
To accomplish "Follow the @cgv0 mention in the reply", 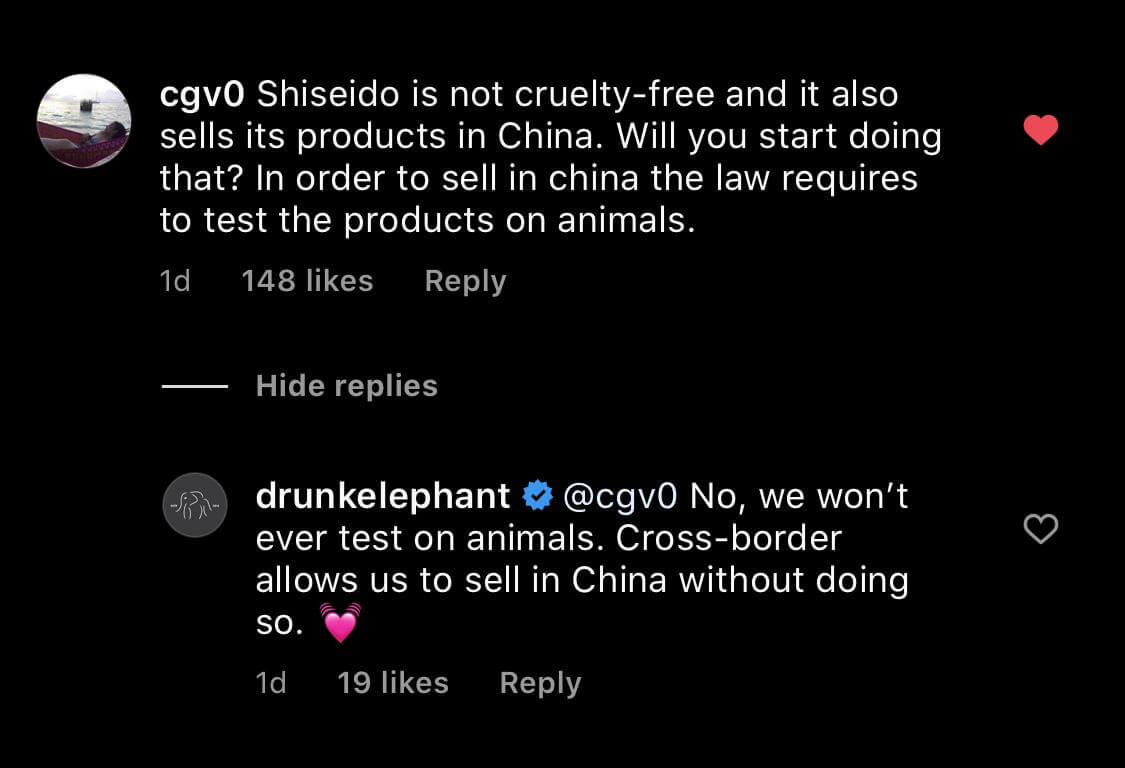I will 621,496.
